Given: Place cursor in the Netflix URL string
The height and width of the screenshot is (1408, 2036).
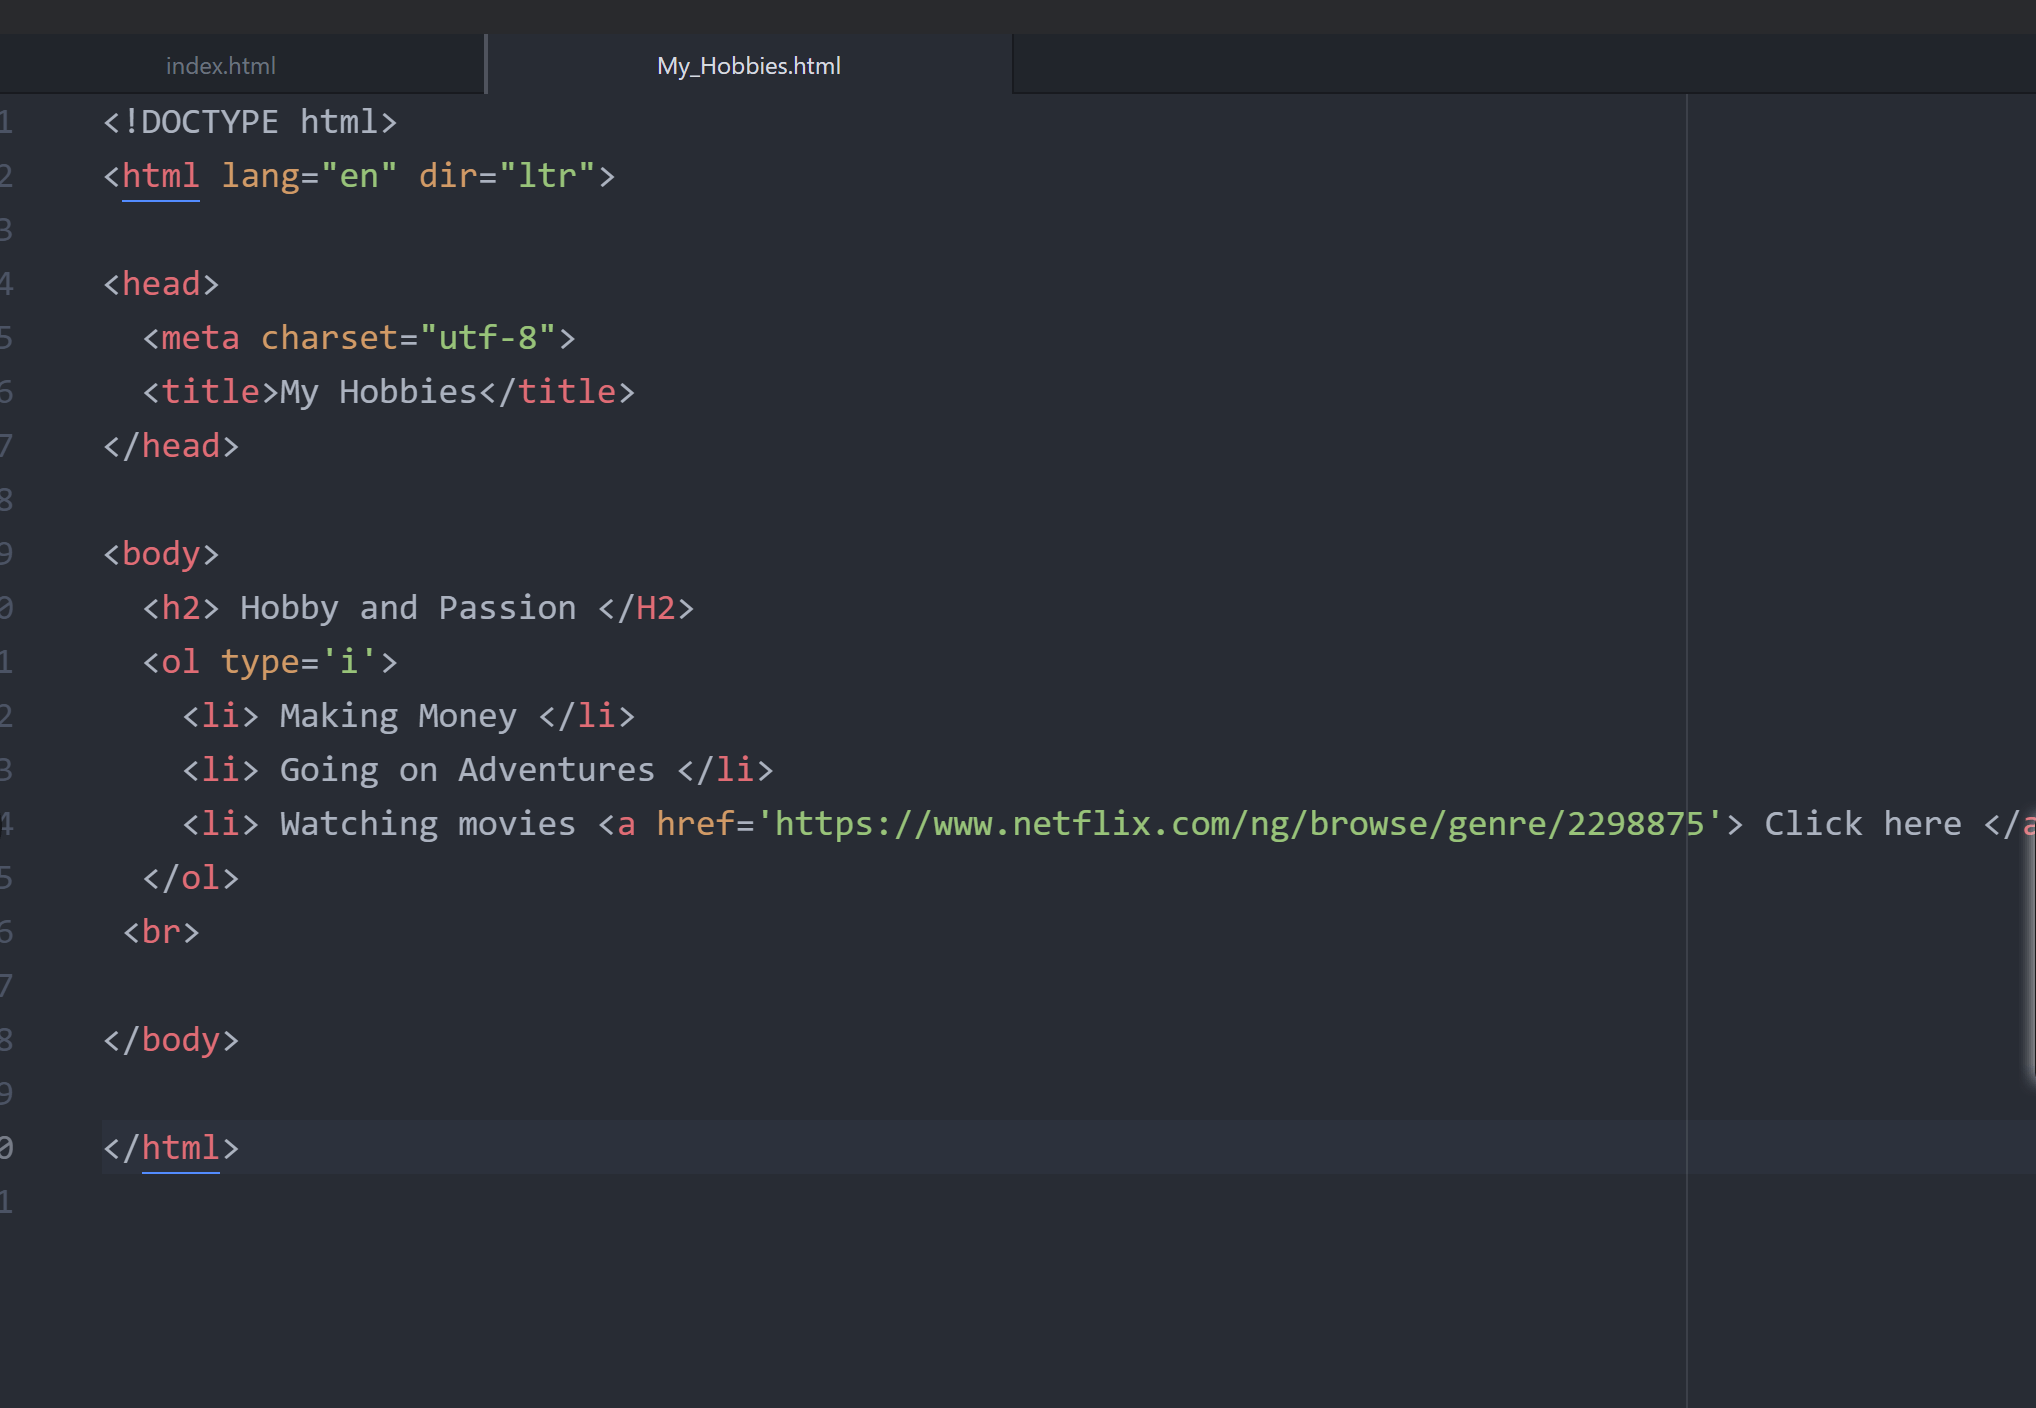Looking at the screenshot, I should point(1238,824).
